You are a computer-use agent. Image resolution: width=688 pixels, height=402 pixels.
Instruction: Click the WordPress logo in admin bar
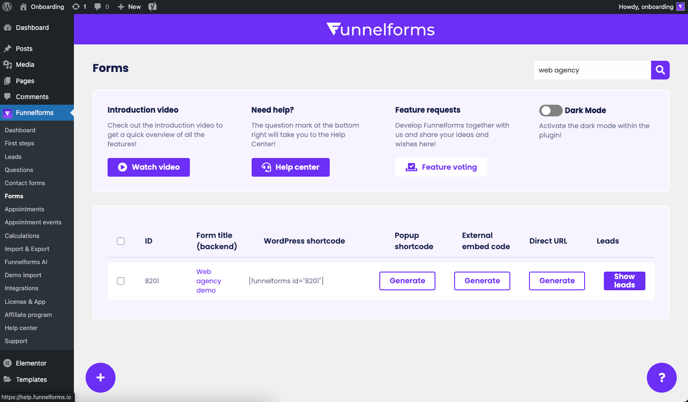click(7, 7)
